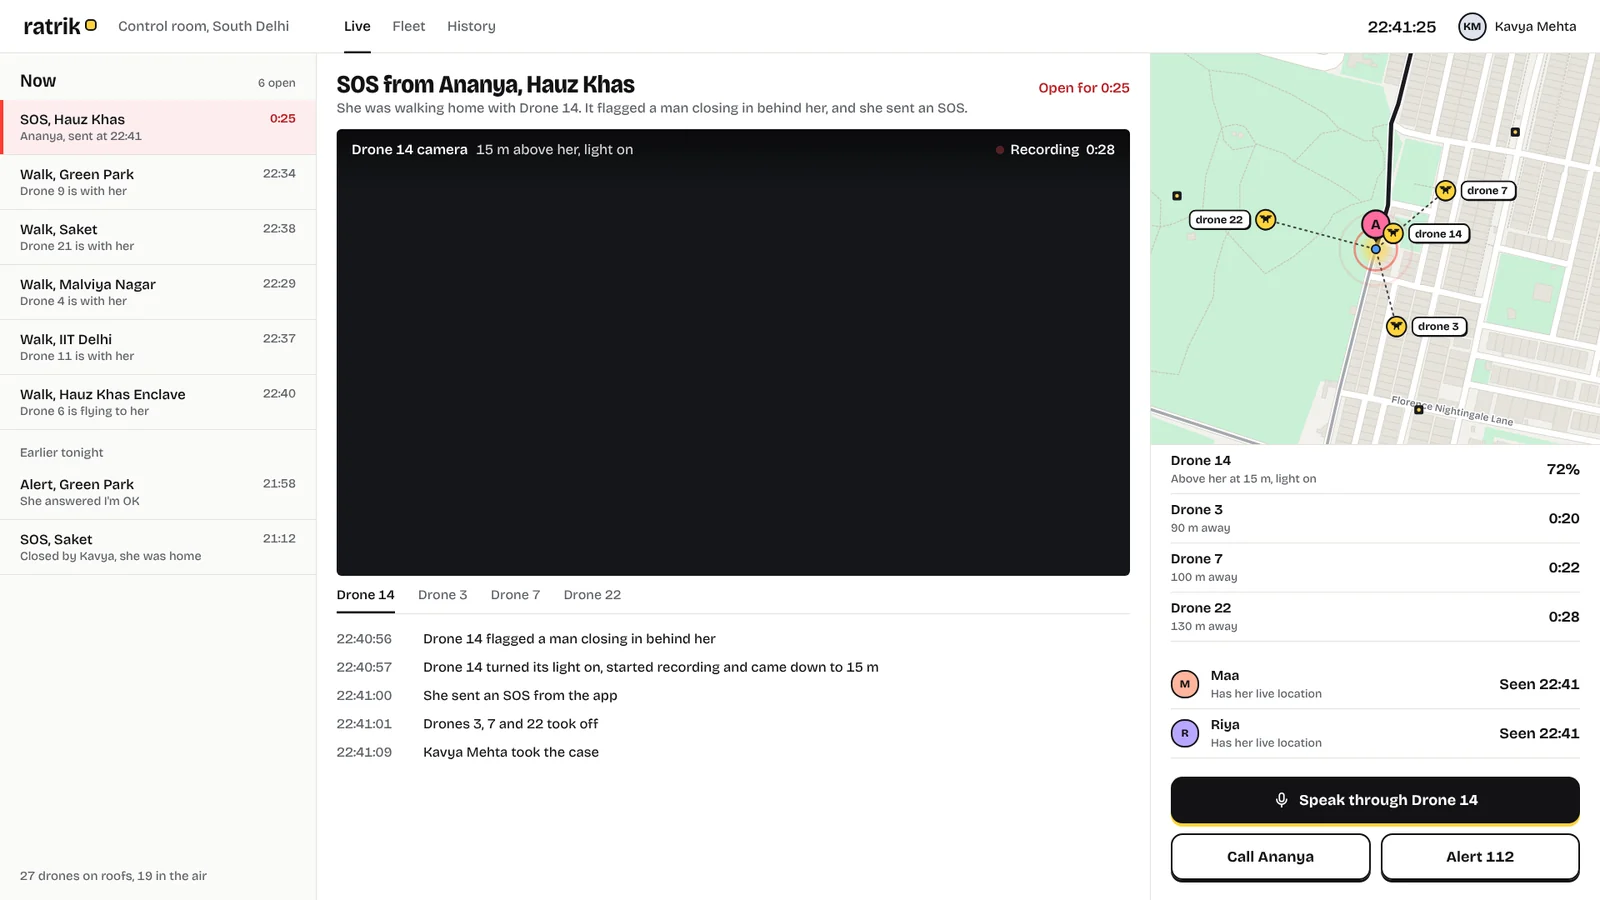Click the KM user avatar
1600x900 pixels.
coord(1472,27)
